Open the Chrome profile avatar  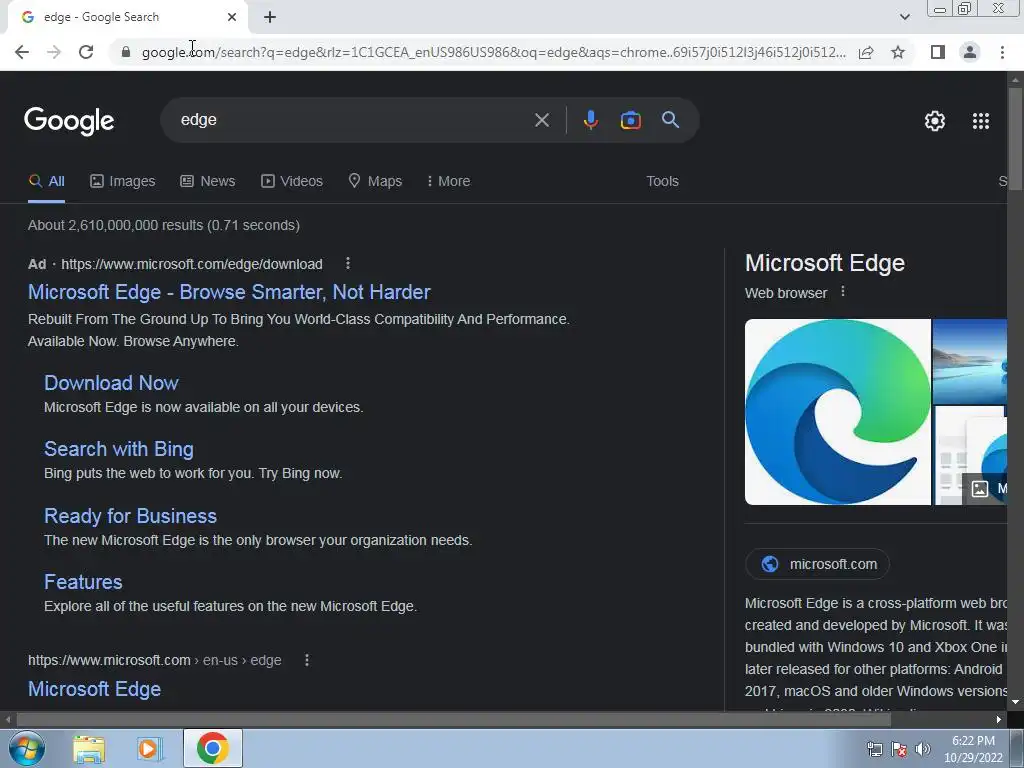point(970,52)
